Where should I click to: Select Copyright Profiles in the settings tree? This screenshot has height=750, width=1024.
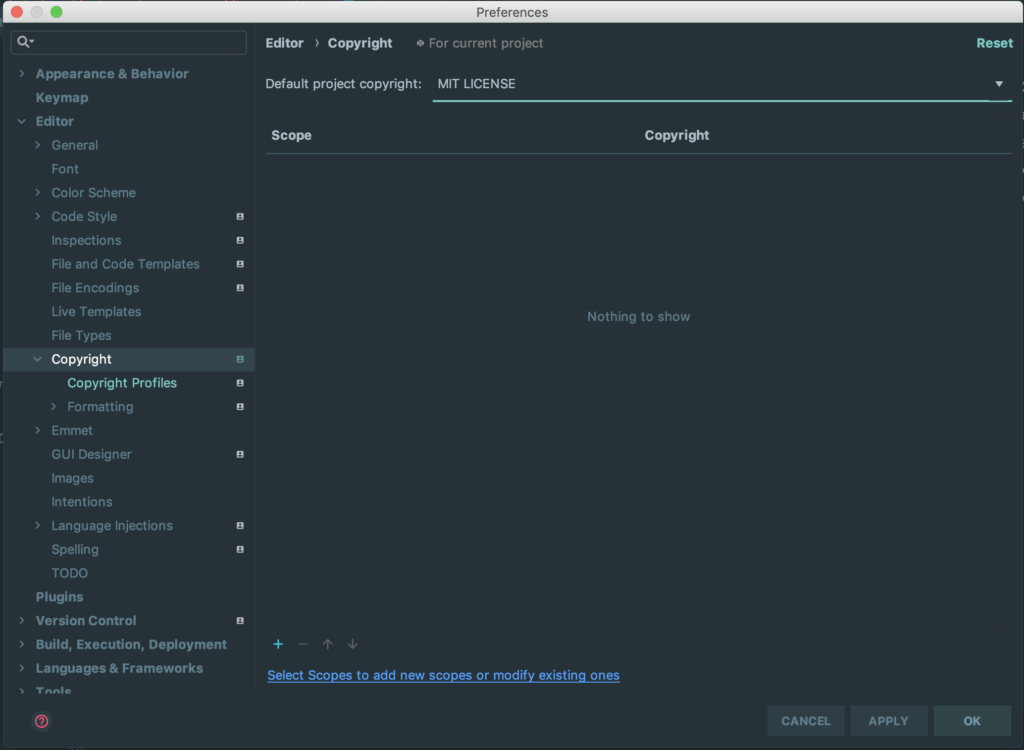121,382
